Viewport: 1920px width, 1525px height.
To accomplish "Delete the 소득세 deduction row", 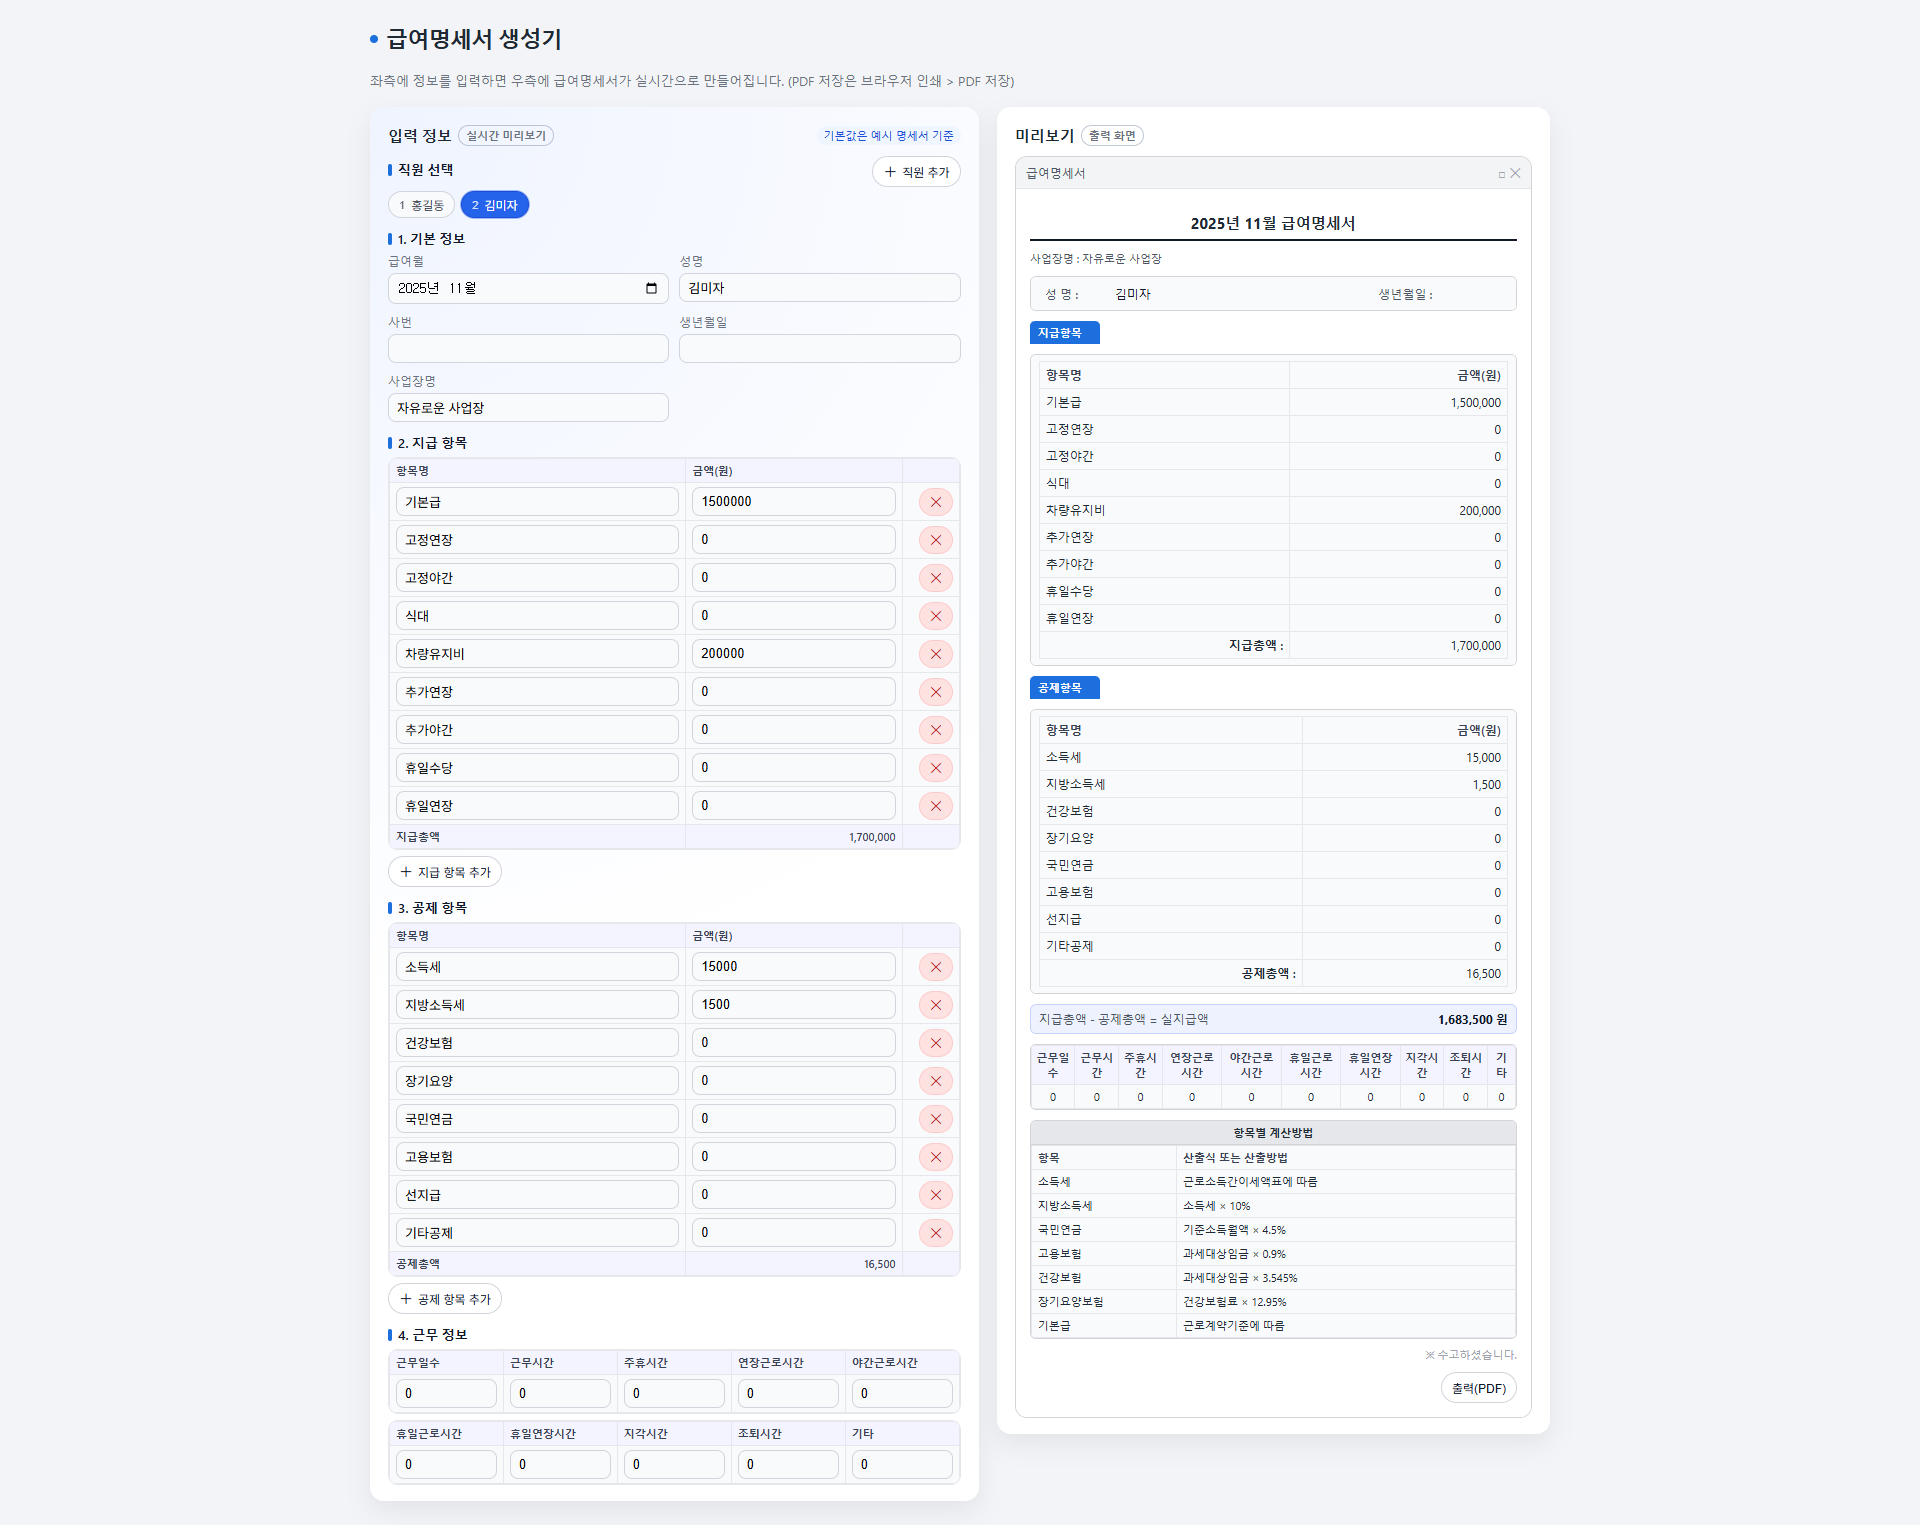I will click(x=935, y=967).
